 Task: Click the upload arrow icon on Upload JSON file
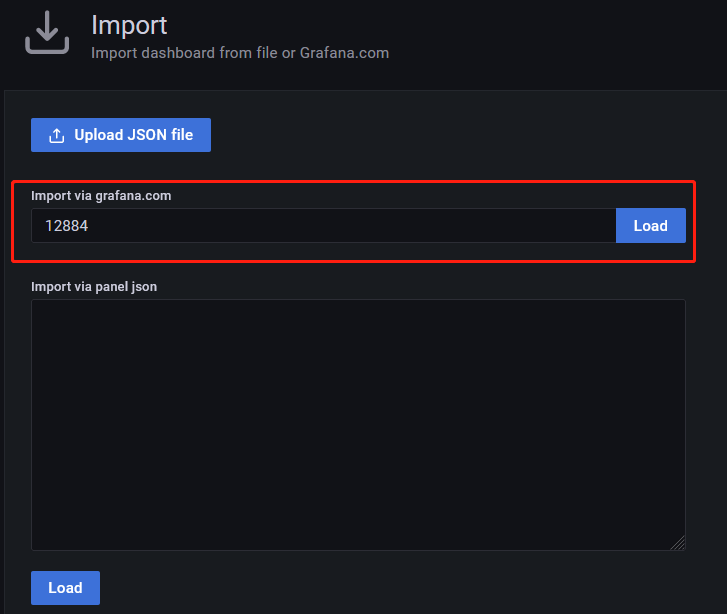[x=56, y=136]
